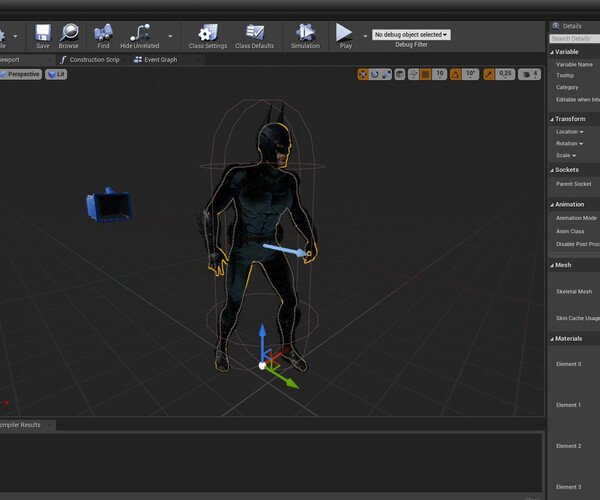Click the Details panel magnifier icon

[556, 26]
